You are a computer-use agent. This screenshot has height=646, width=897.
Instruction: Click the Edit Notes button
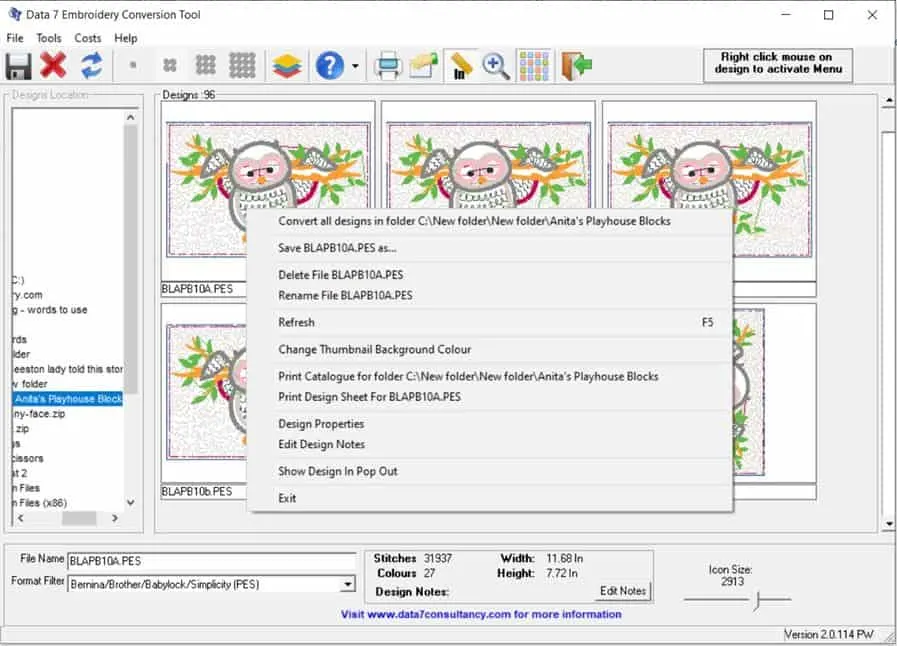click(x=623, y=590)
